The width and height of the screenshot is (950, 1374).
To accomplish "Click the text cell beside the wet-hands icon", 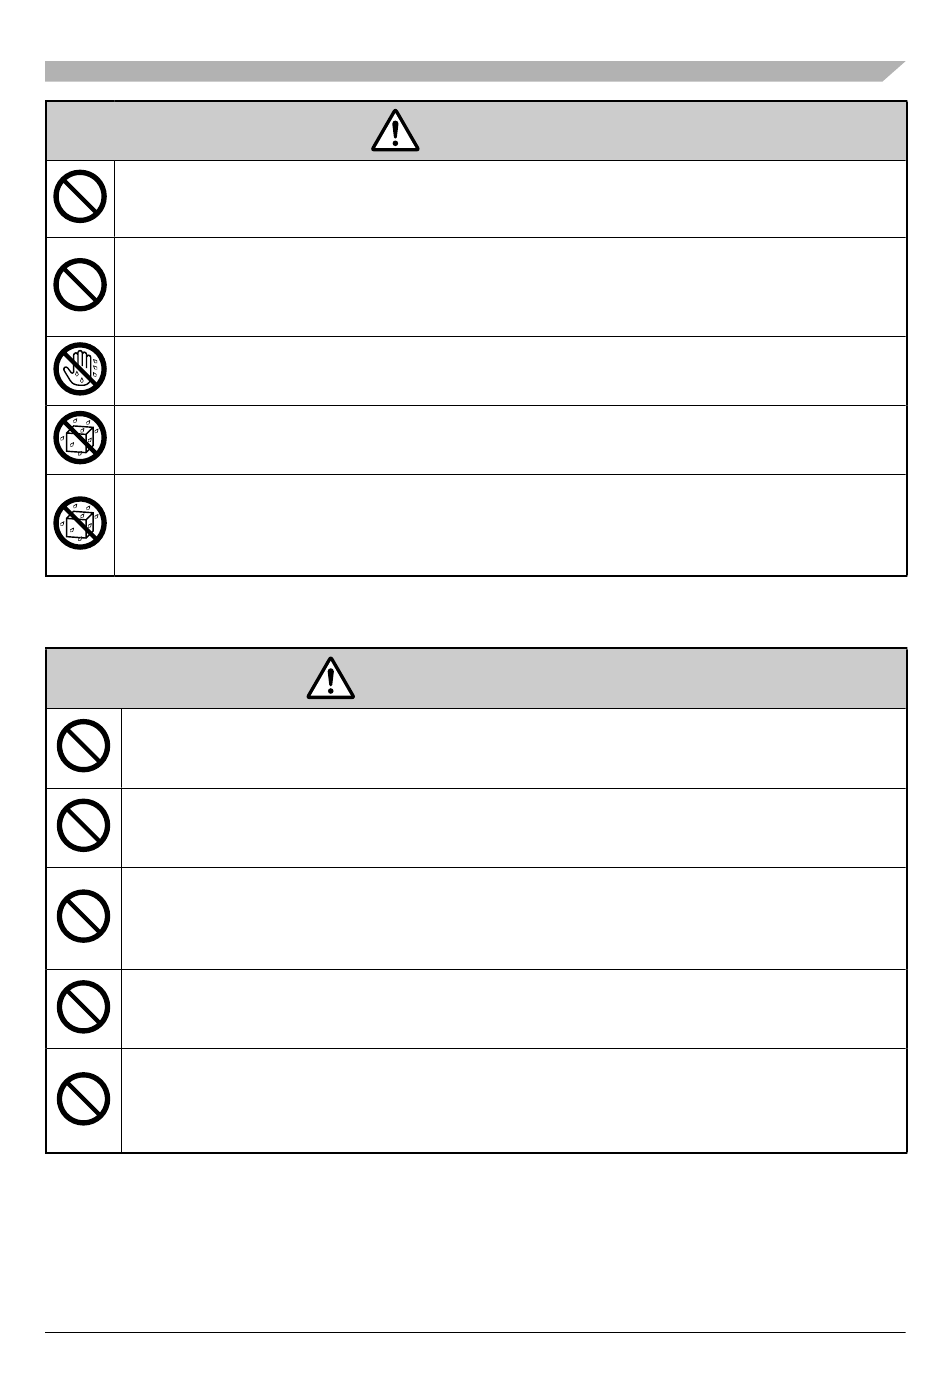I will pos(510,371).
